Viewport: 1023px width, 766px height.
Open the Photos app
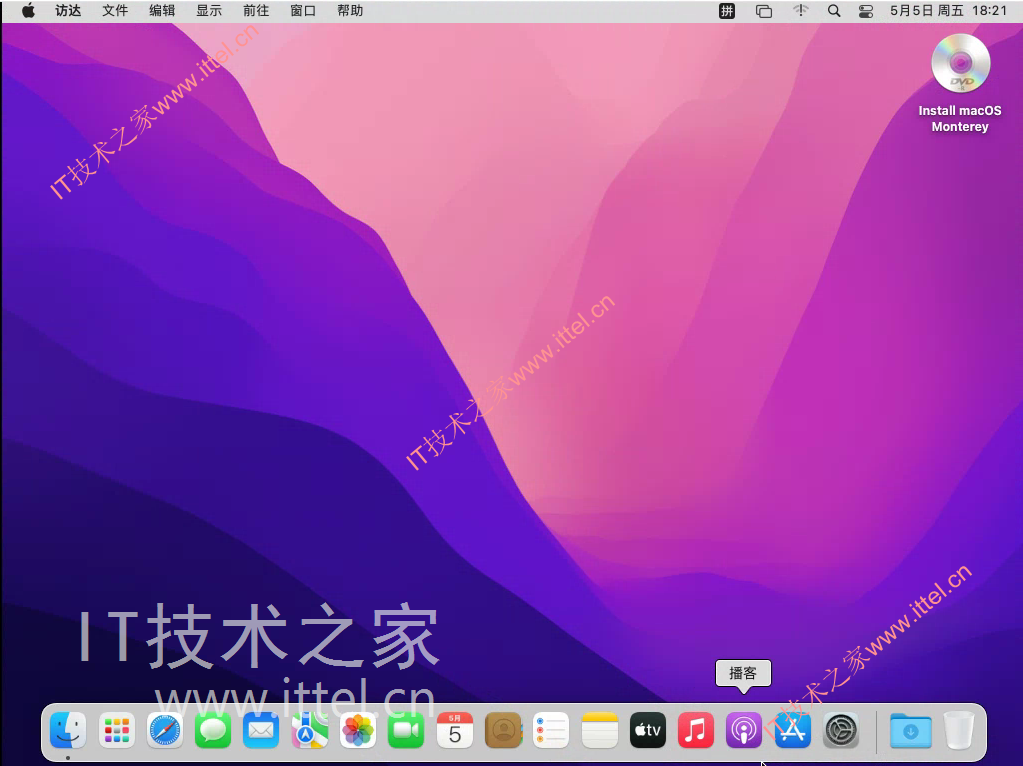coord(358,730)
